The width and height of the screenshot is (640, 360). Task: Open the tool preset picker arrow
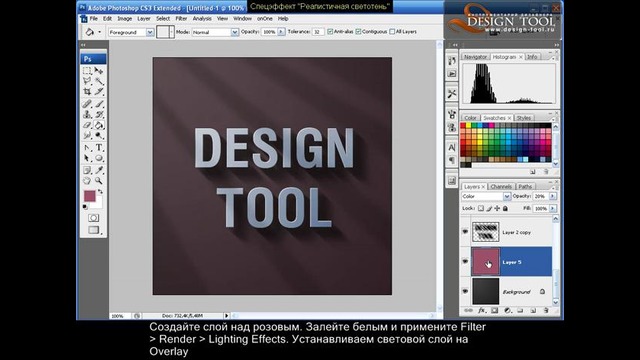(100, 32)
